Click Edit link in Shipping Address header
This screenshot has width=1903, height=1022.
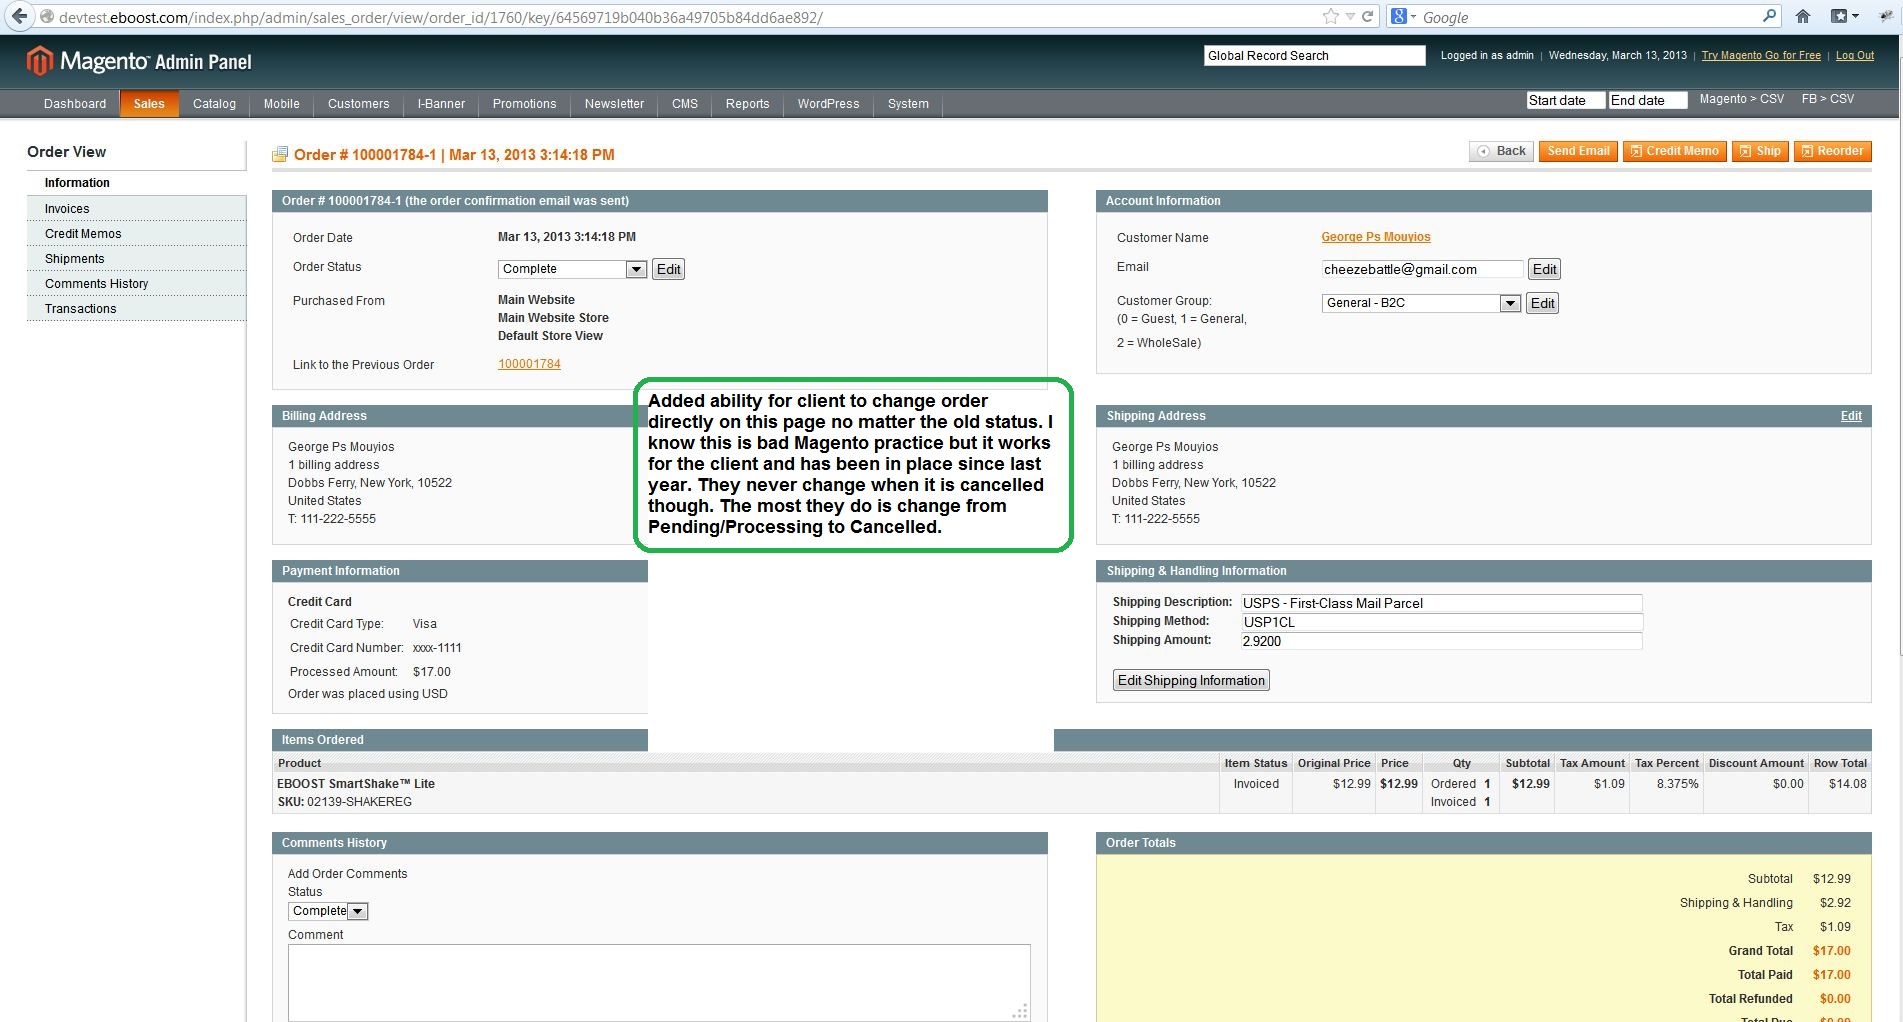pyautogui.click(x=1851, y=416)
